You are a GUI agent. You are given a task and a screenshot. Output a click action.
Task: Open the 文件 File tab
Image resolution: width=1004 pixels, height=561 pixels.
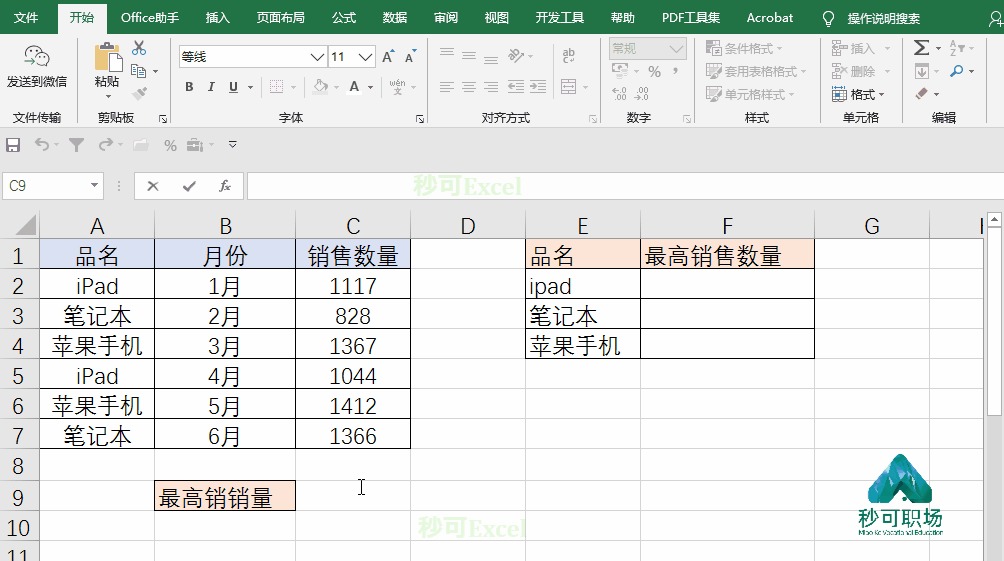pos(26,17)
